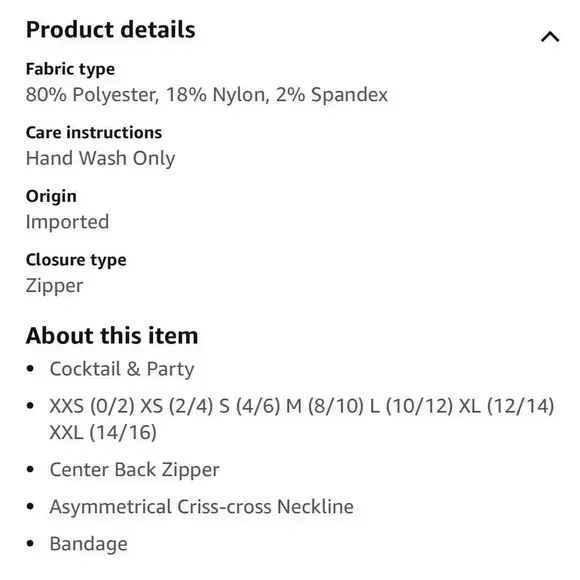Click the XXL (14/16) size text
The image size is (580, 580).
(x=103, y=432)
